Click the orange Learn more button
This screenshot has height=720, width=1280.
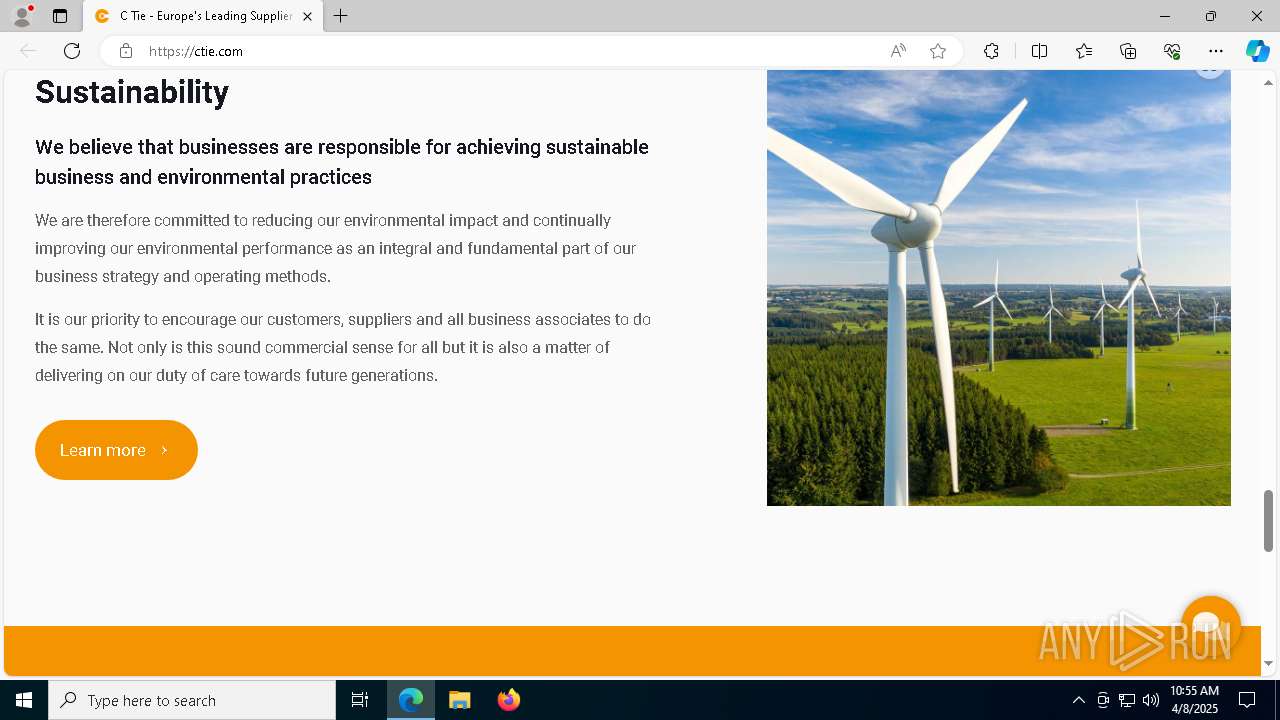tap(116, 450)
